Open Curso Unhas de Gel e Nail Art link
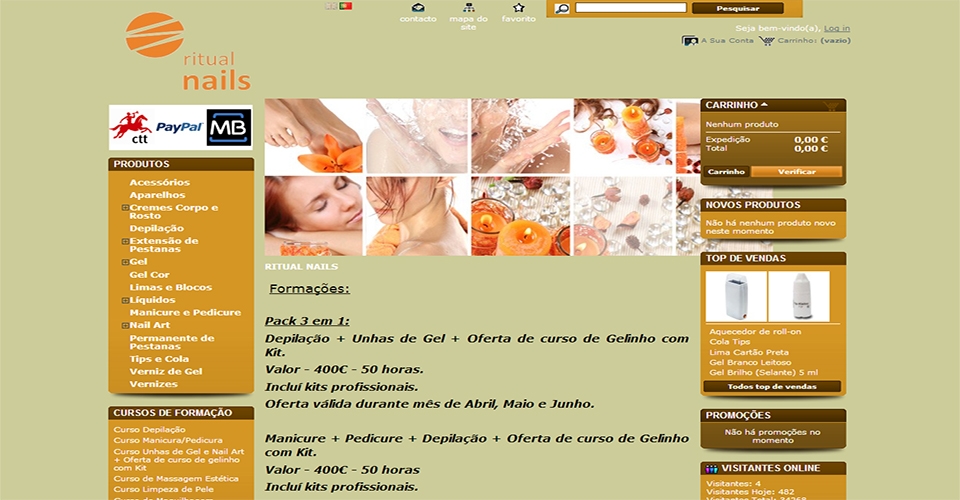 (x=179, y=460)
